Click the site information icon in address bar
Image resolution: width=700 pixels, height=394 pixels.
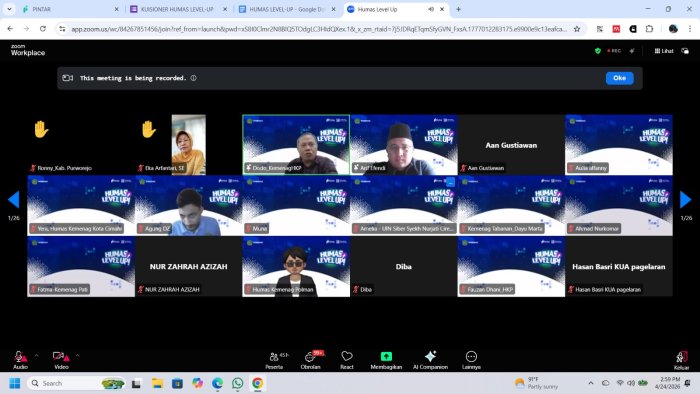(x=62, y=29)
